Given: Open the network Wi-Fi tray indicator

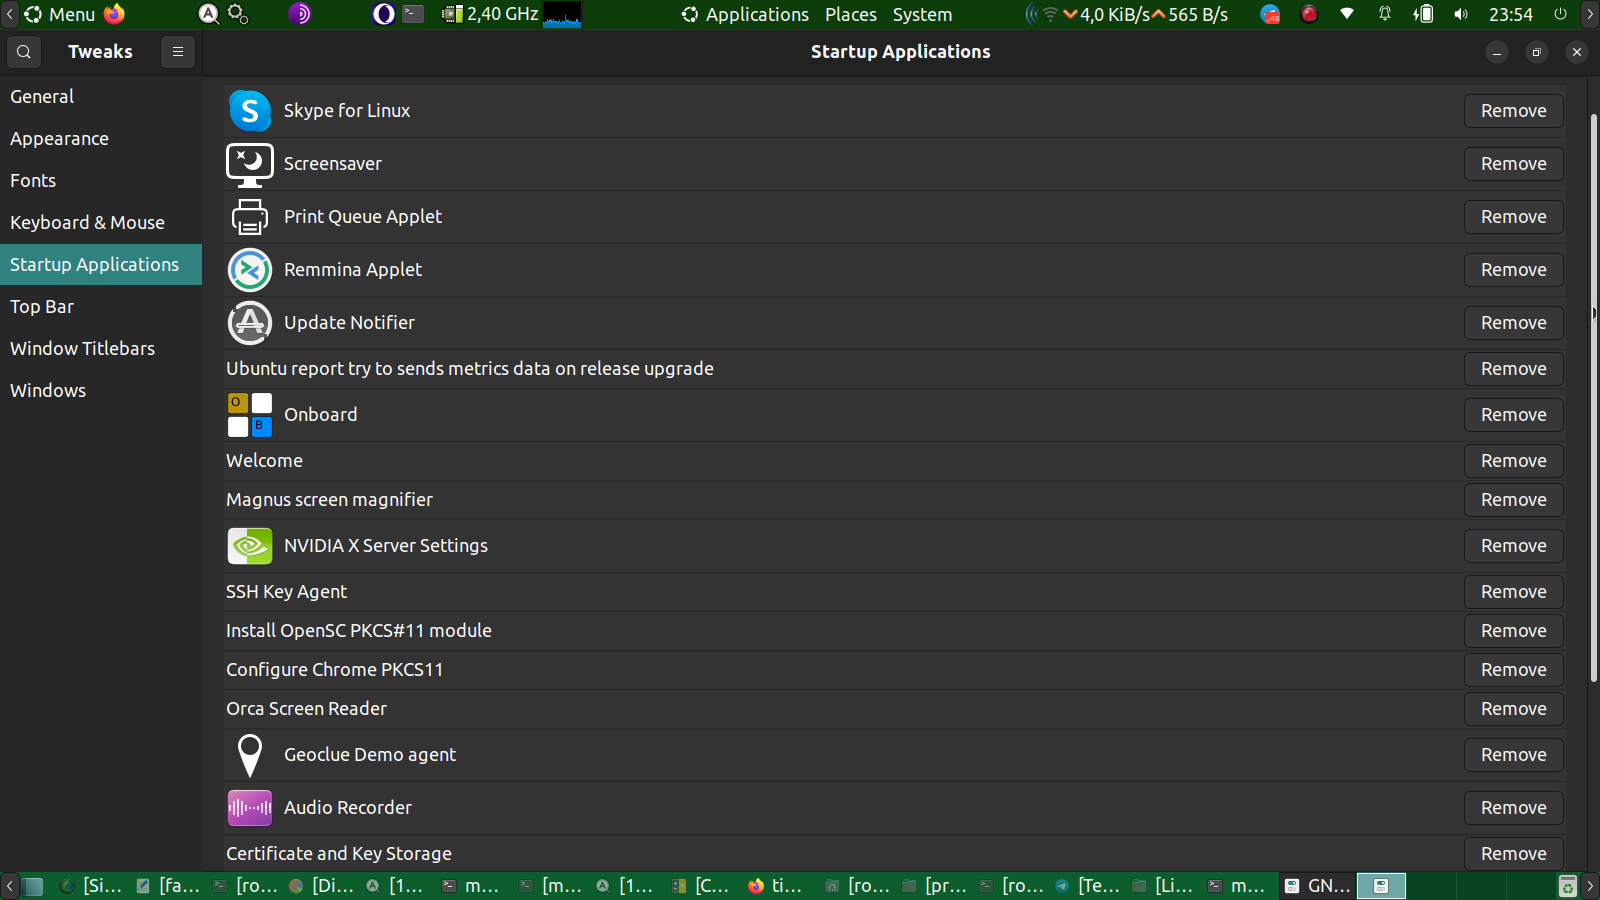Looking at the screenshot, I should pyautogui.click(x=1347, y=14).
